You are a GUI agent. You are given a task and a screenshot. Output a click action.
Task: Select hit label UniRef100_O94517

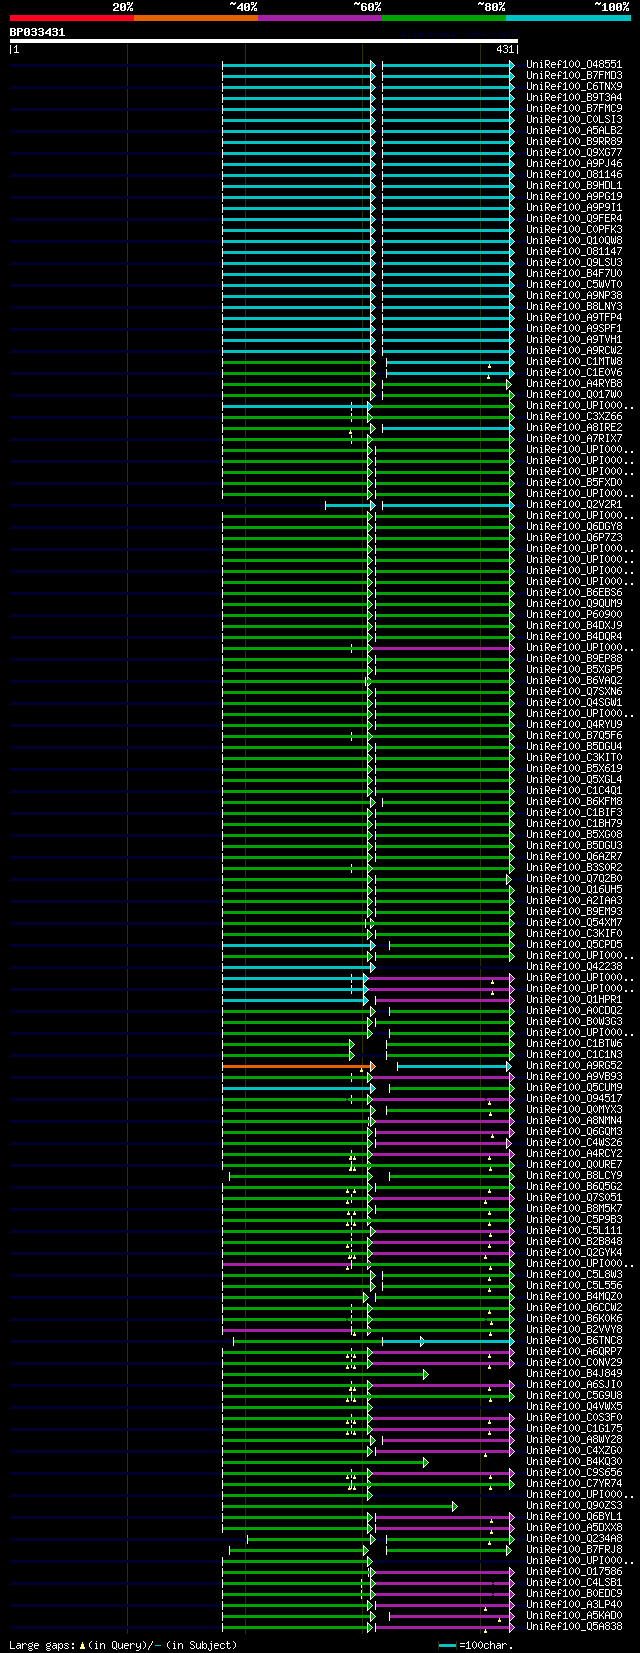[x=574, y=1099]
